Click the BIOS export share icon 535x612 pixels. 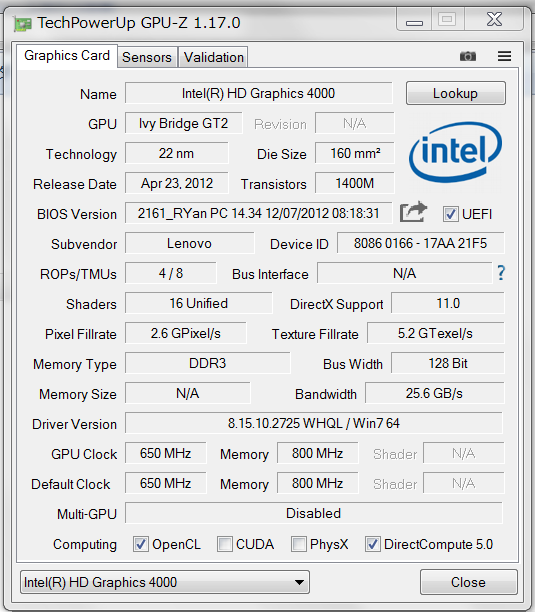pyautogui.click(x=414, y=212)
